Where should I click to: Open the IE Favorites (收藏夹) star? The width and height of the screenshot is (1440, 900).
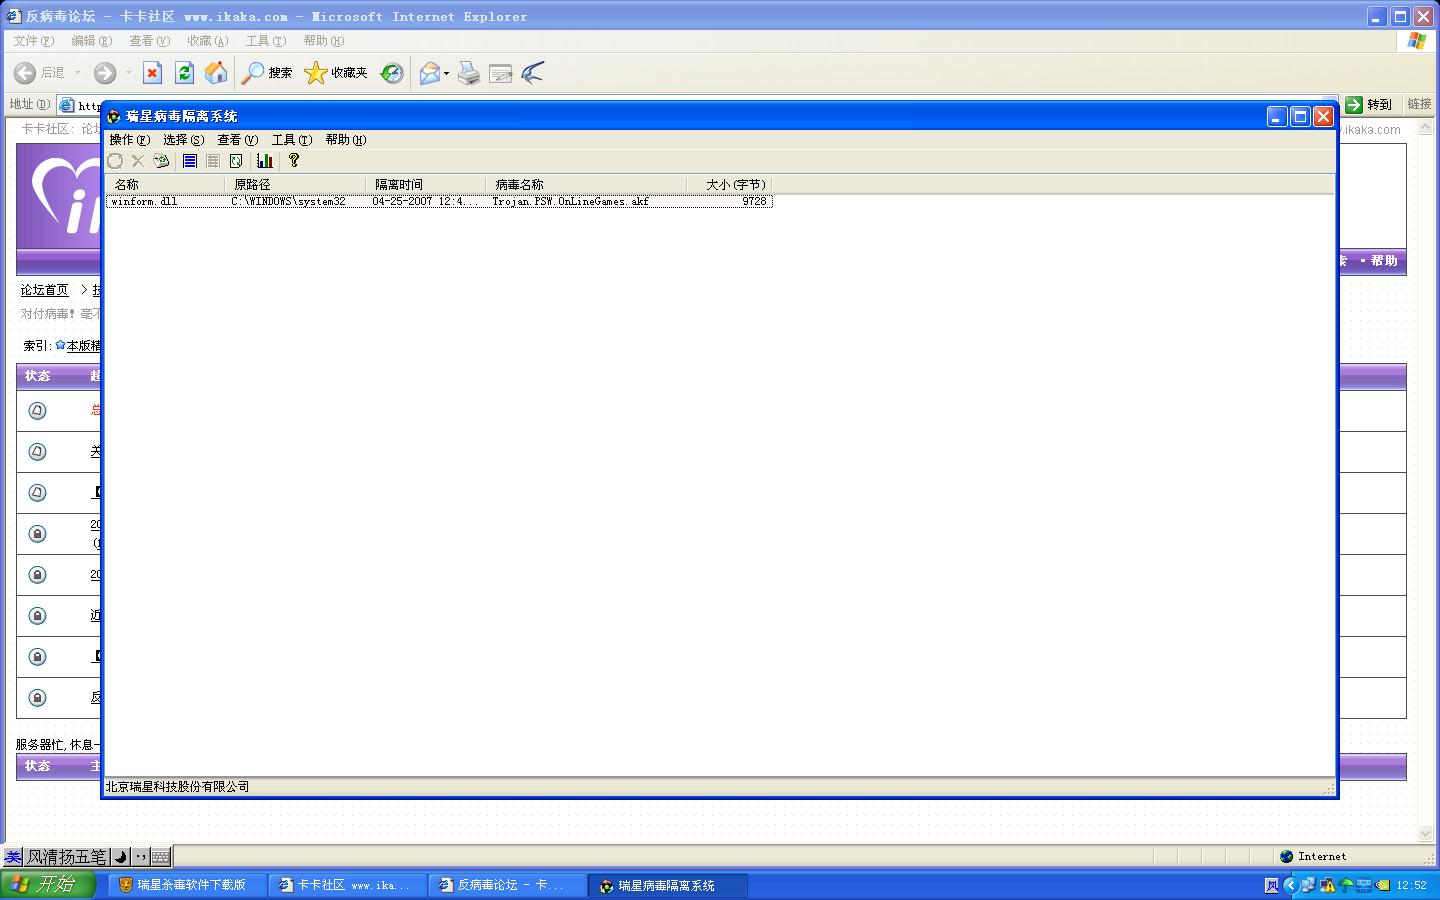[x=336, y=73]
